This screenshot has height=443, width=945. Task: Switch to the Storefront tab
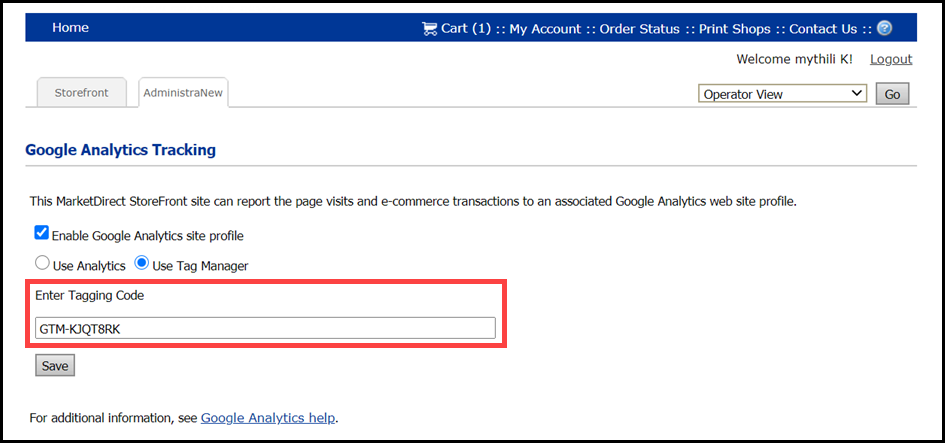(x=82, y=93)
